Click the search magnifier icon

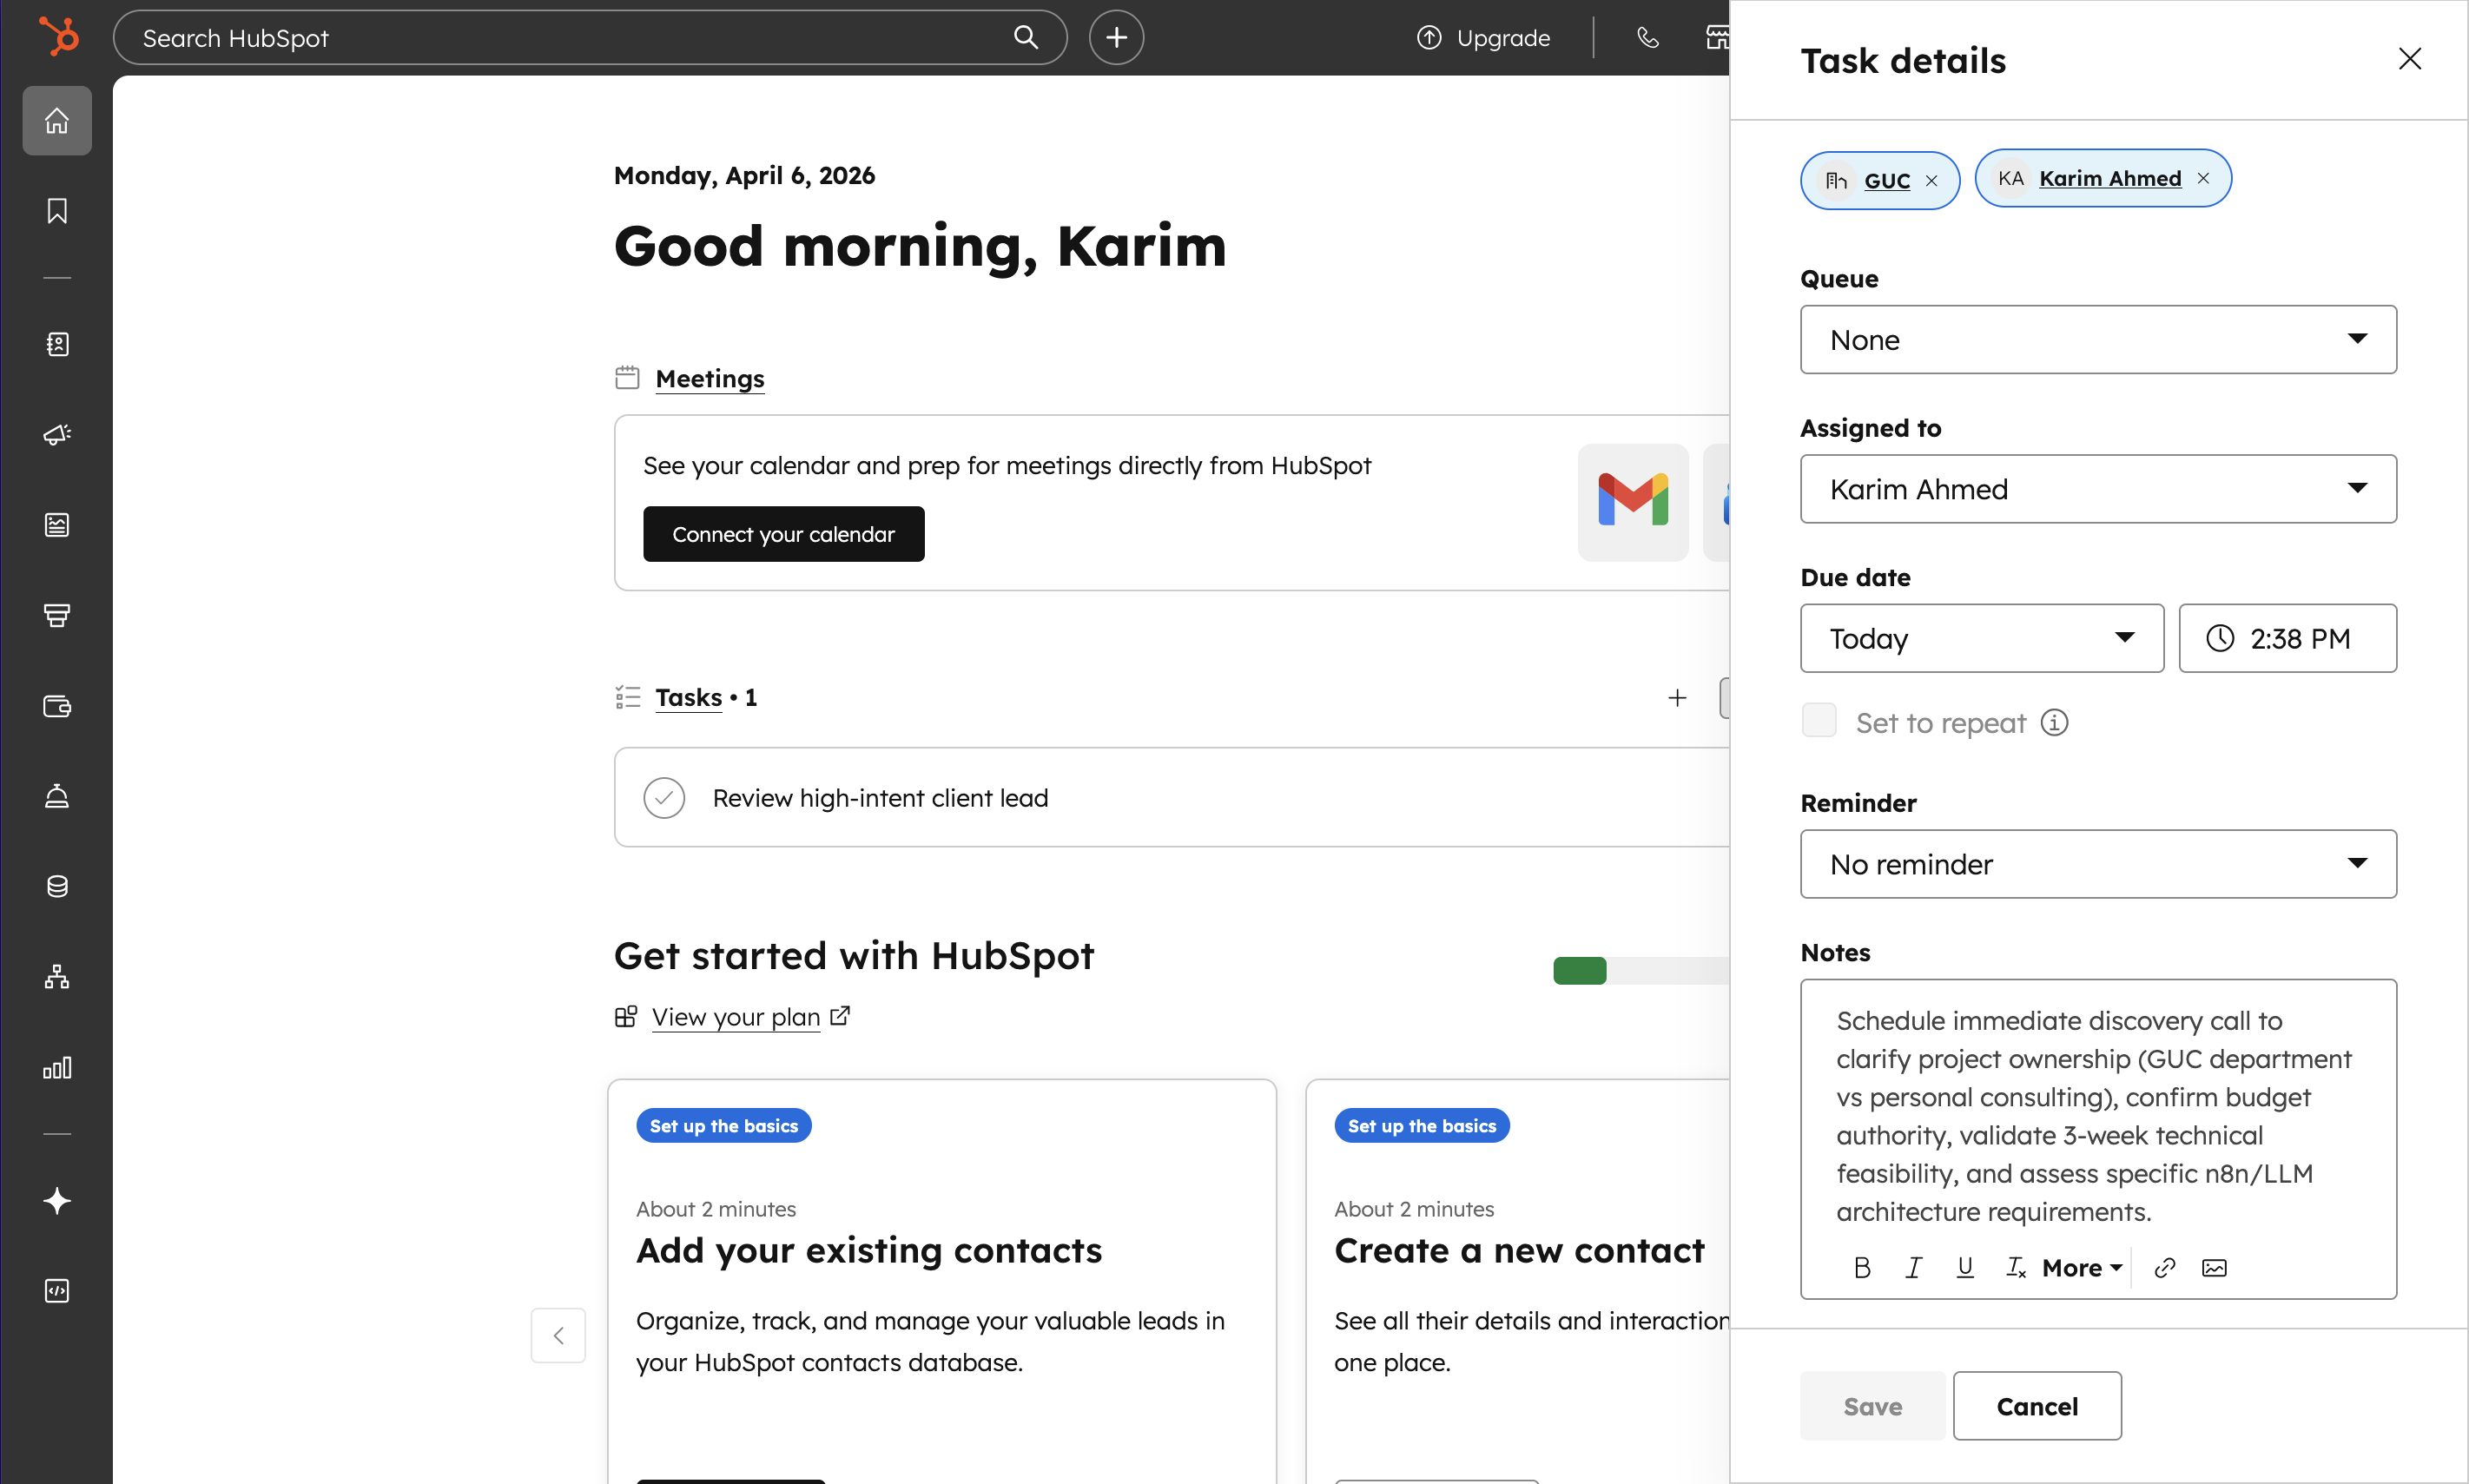coord(1026,37)
